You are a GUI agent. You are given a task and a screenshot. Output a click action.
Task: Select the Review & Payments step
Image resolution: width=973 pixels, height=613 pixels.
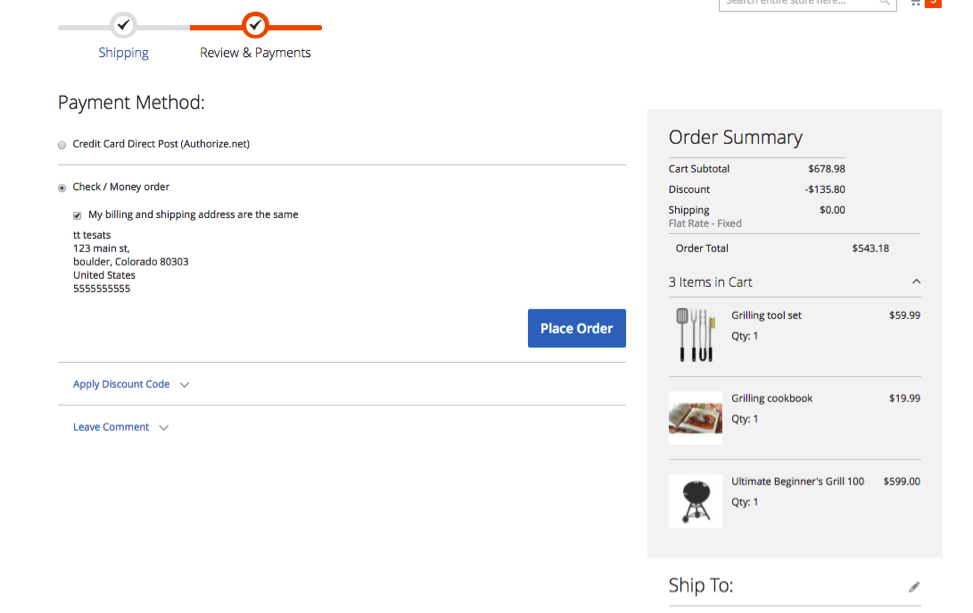coord(256,52)
